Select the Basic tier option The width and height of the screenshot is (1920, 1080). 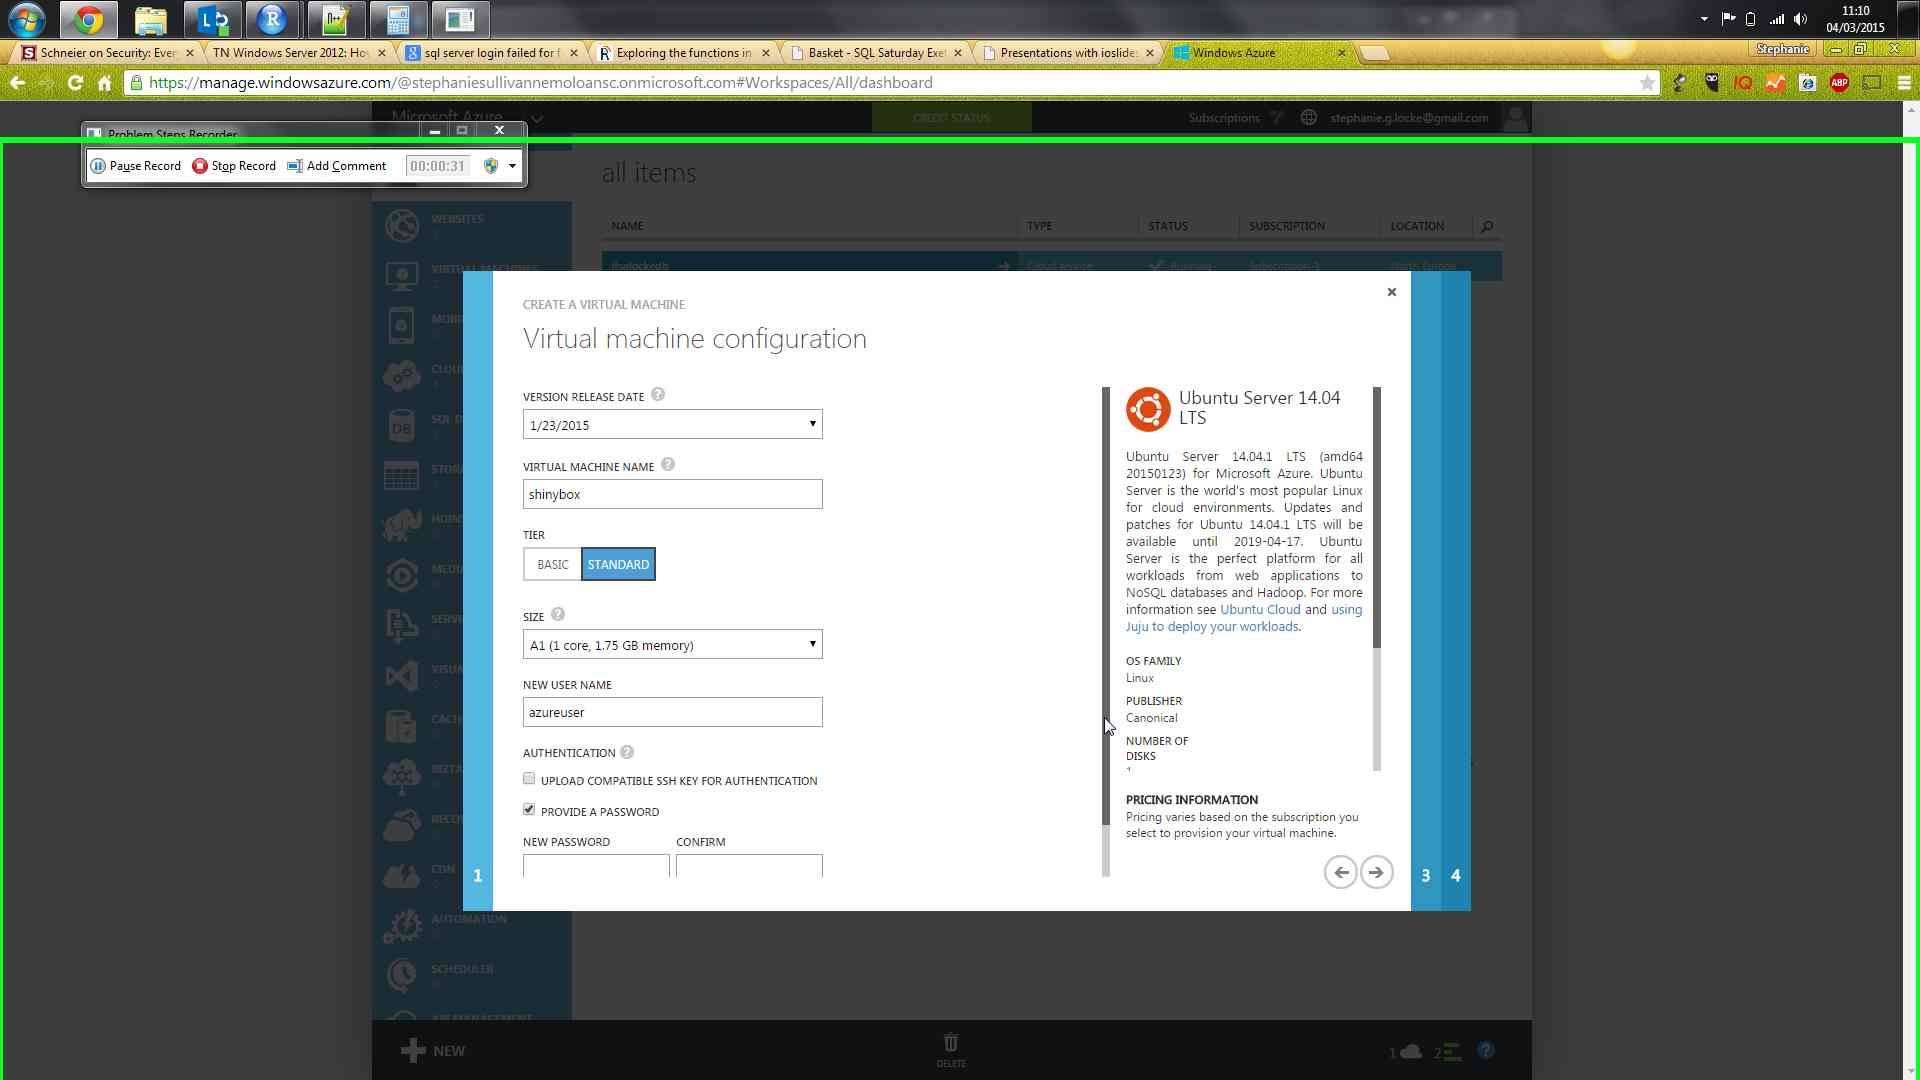pos(552,565)
